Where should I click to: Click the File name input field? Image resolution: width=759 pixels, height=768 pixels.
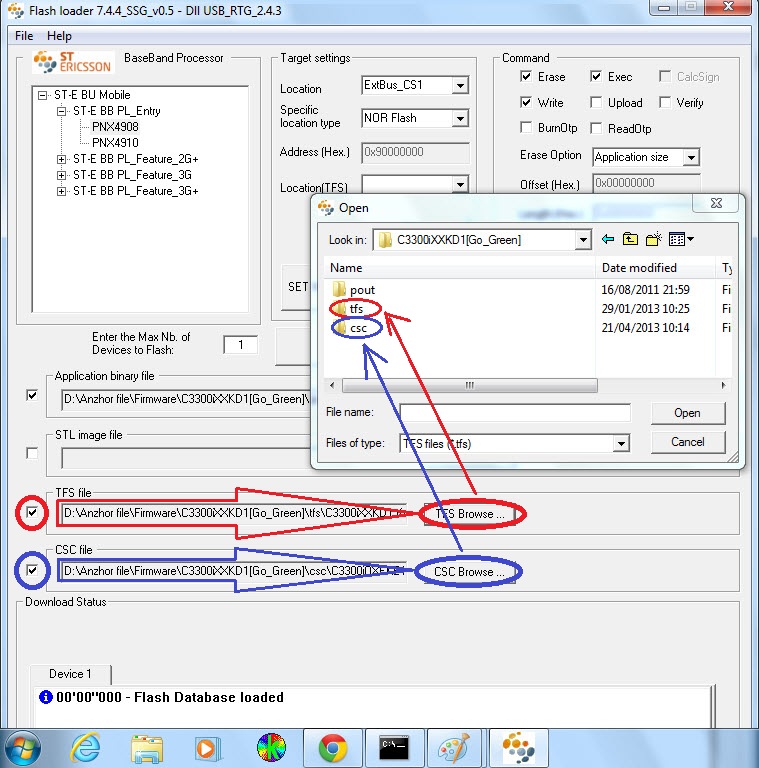pyautogui.click(x=515, y=412)
